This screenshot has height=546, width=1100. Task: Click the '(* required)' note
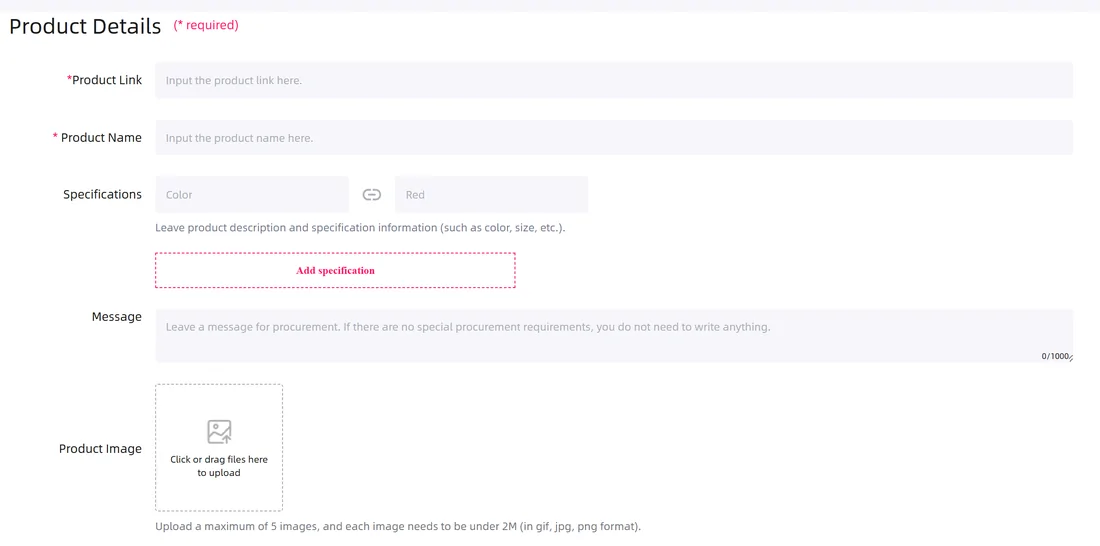(206, 25)
